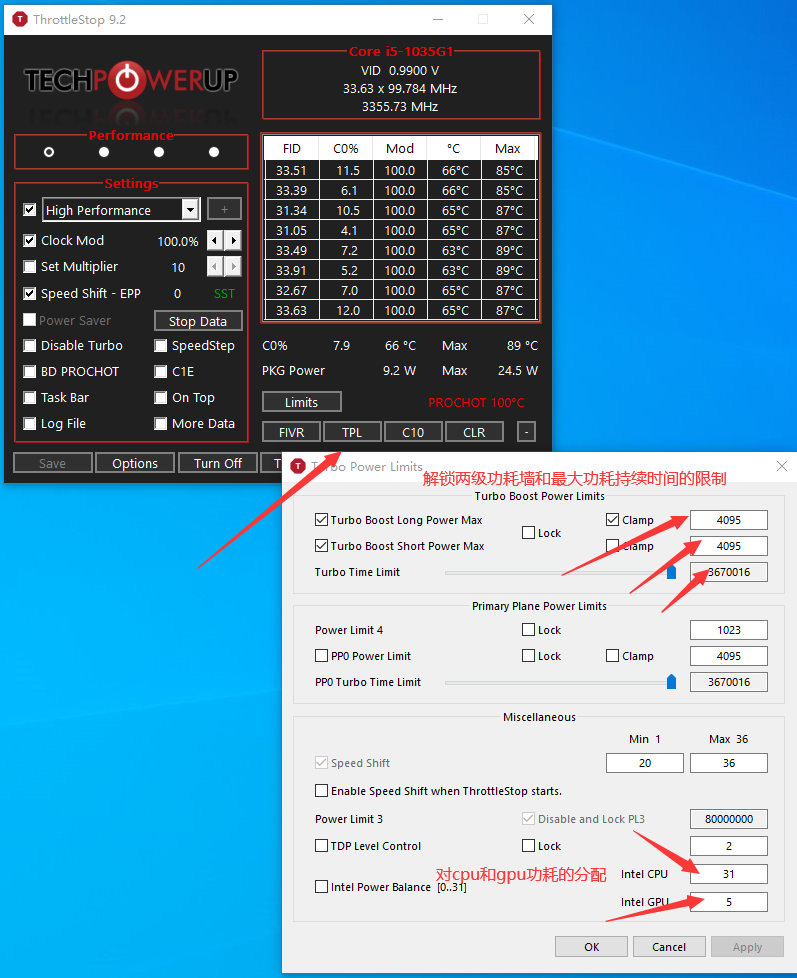Click the PROCHOT 100°C text

coord(476,403)
